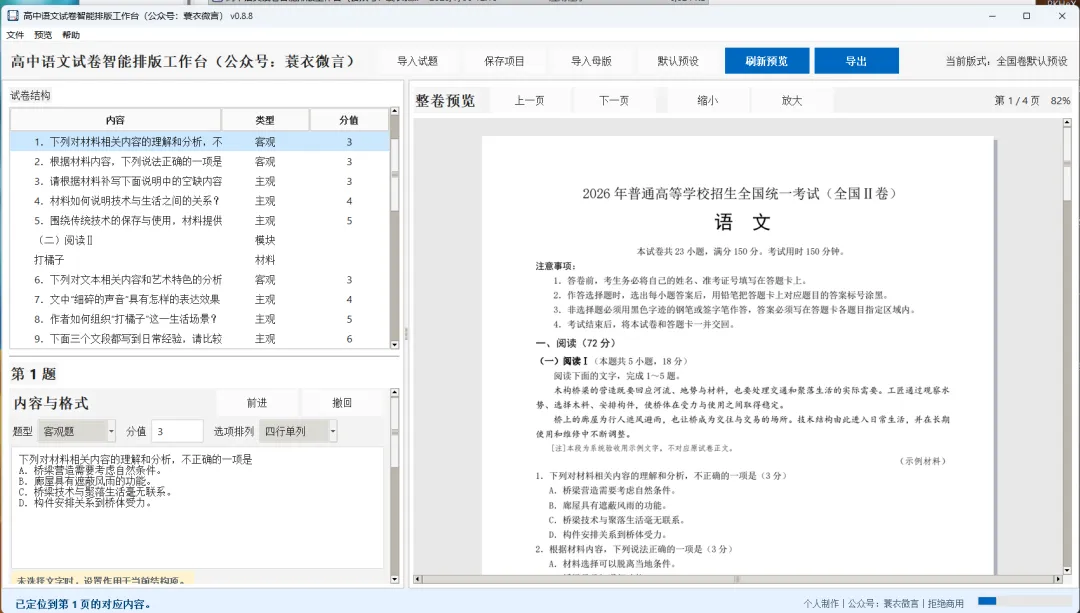Click the page indicator 第 1 / 4 页
1080x613 pixels.
pyautogui.click(x=1017, y=101)
